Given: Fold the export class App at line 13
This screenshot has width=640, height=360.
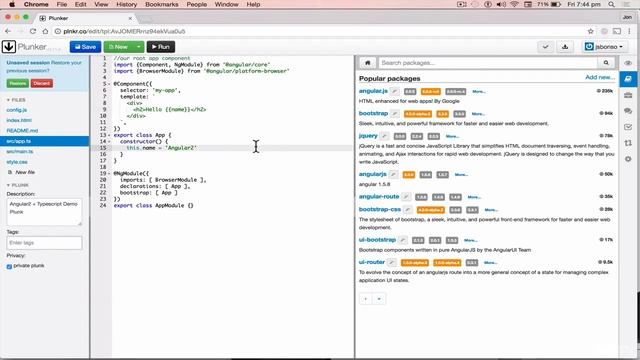Looking at the screenshot, I should click(109, 135).
